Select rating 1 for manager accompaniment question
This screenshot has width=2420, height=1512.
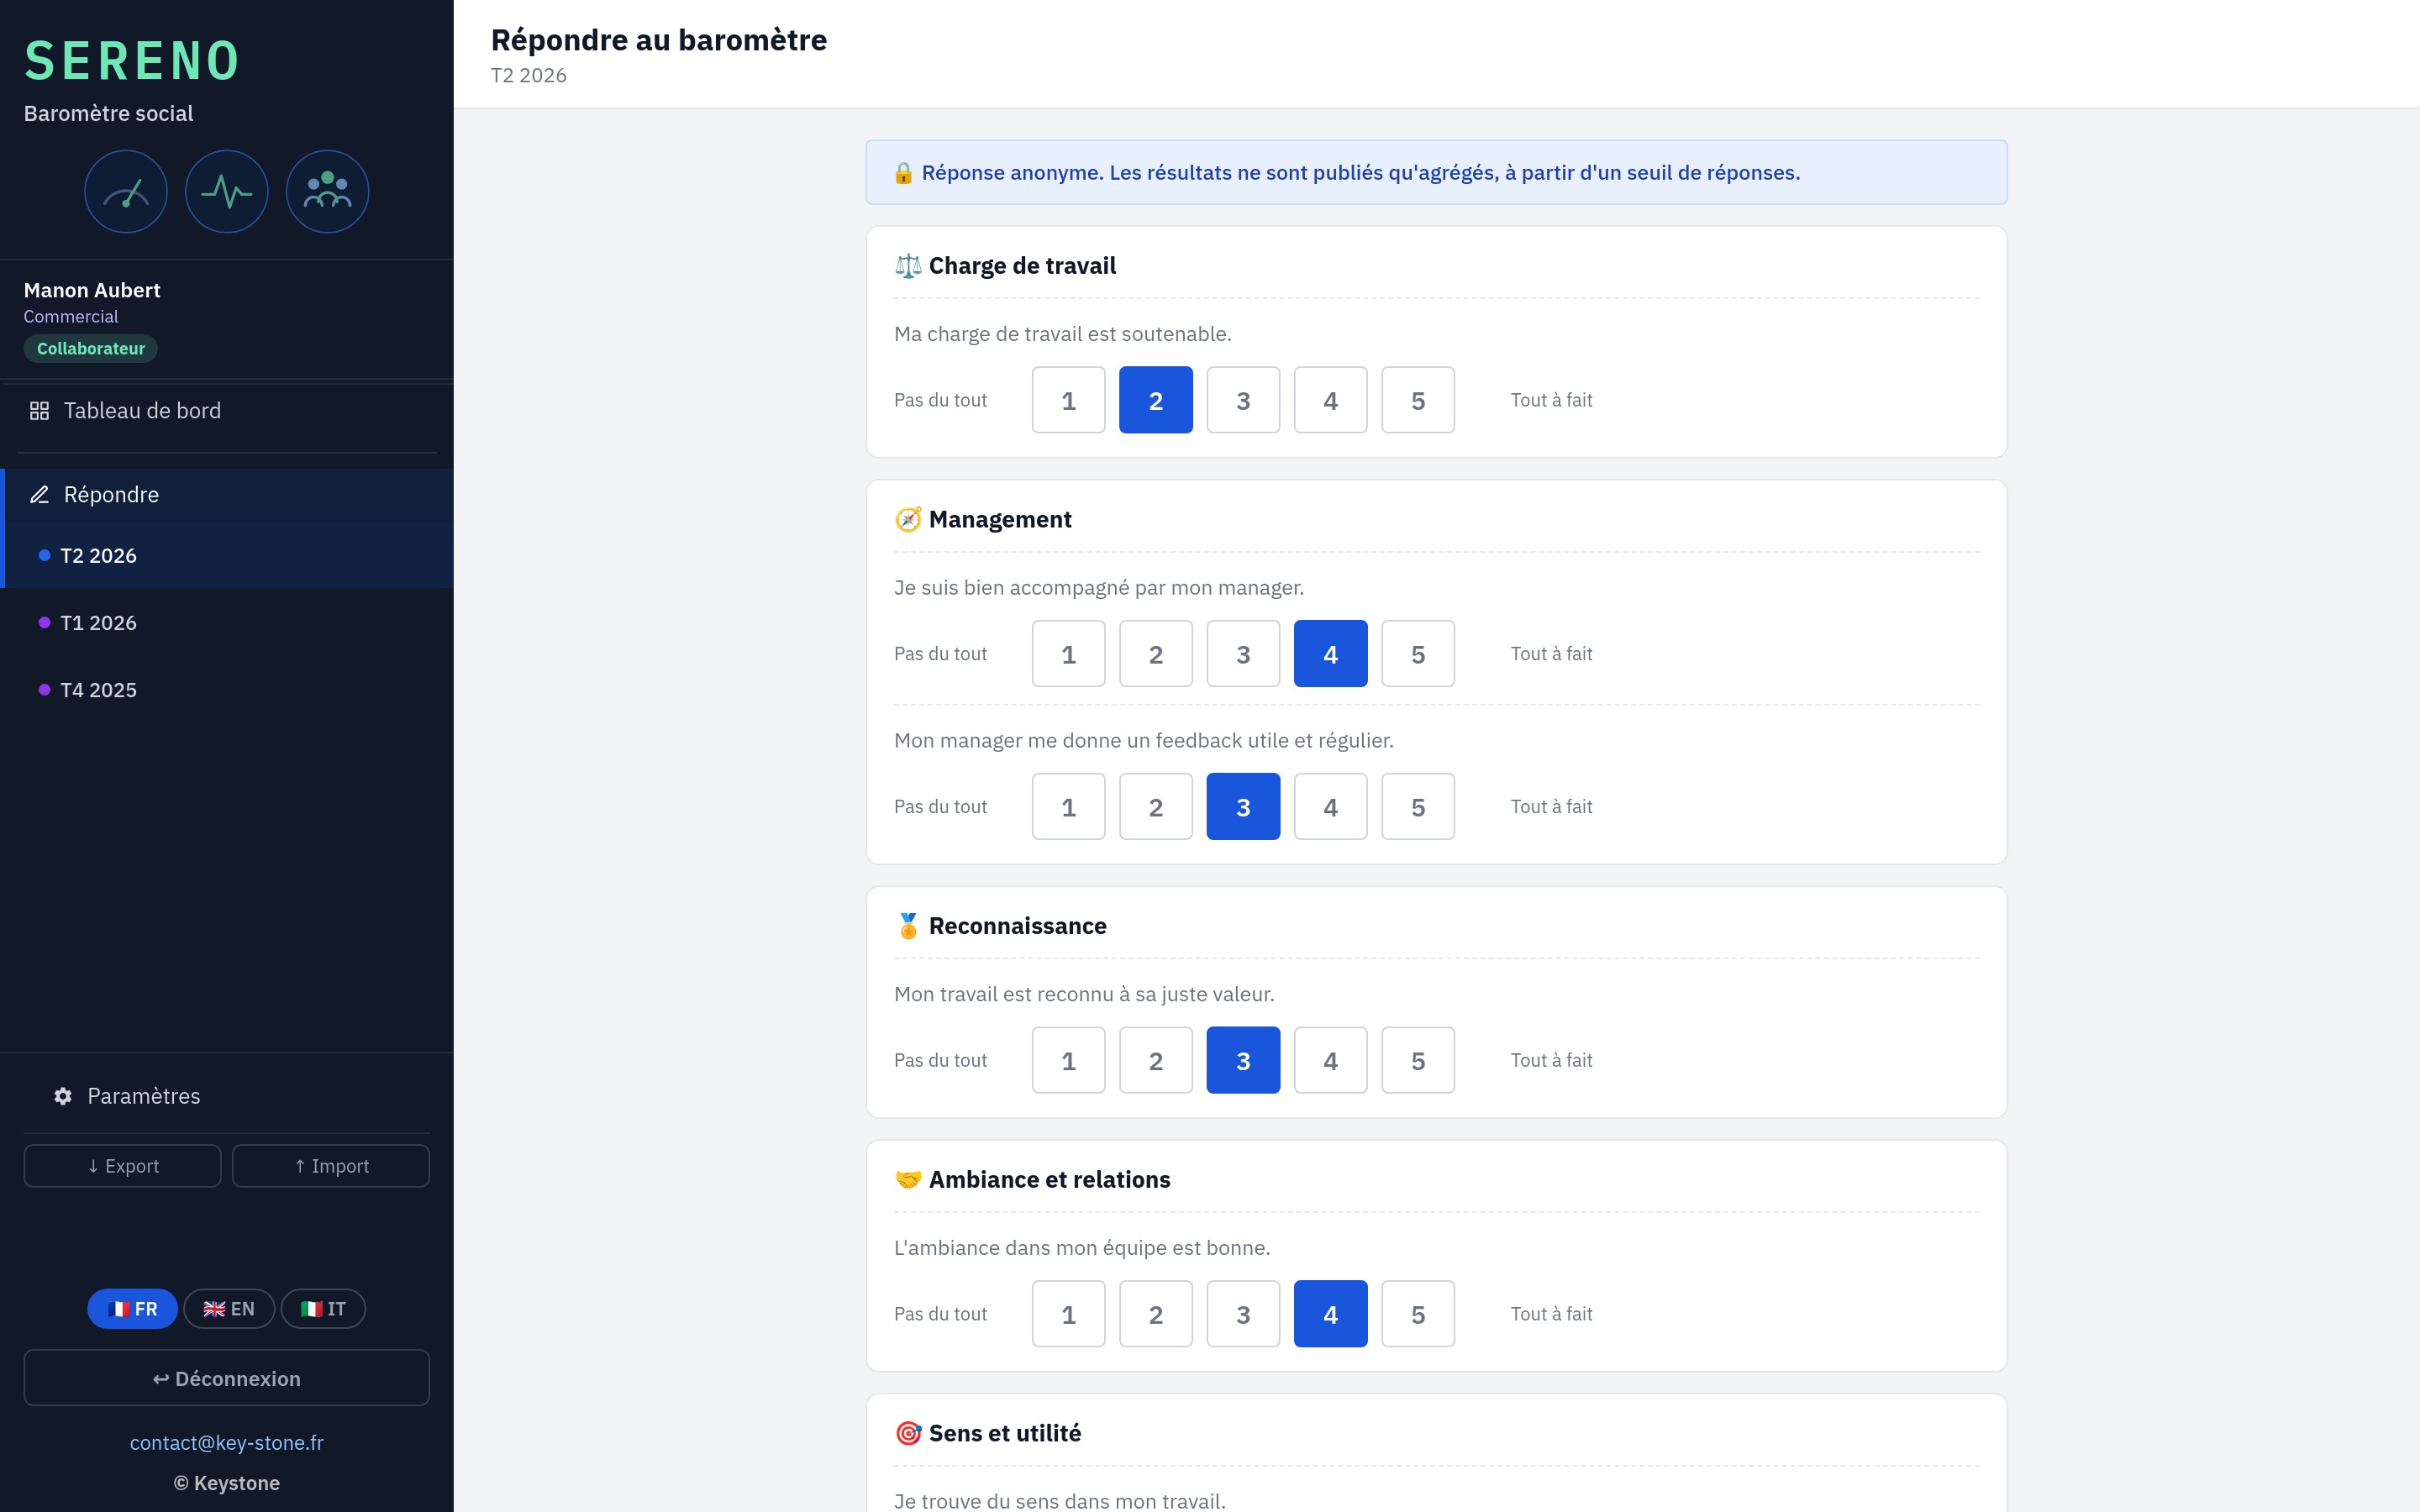pos(1068,654)
